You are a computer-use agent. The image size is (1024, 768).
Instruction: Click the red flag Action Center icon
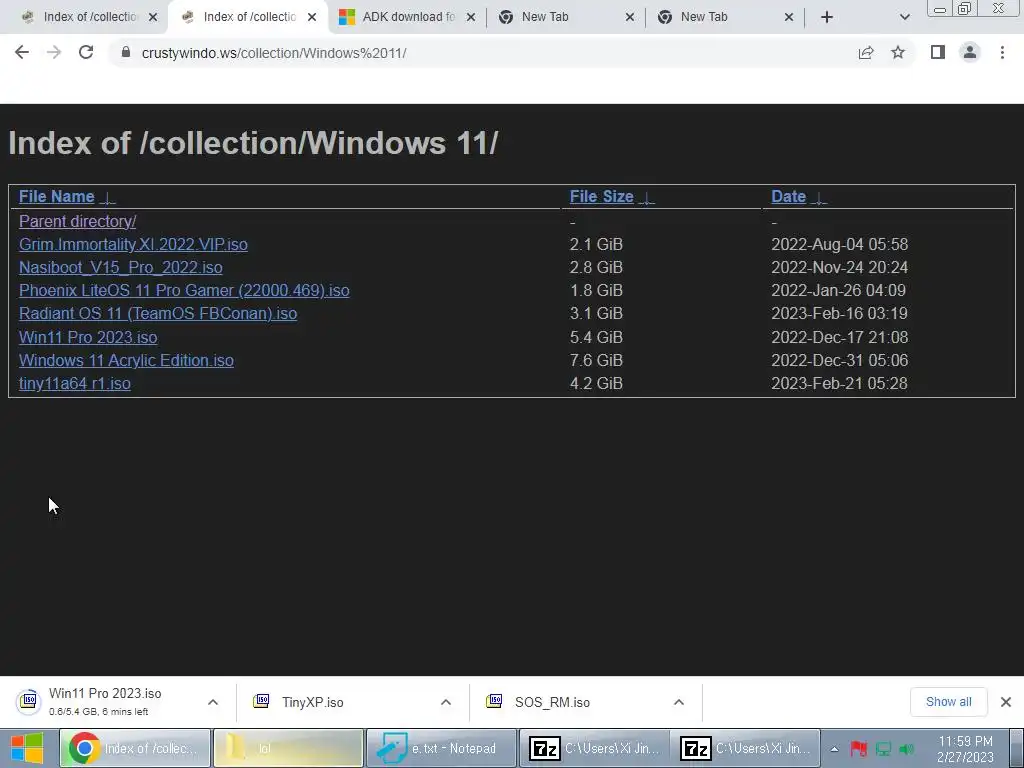click(858, 749)
